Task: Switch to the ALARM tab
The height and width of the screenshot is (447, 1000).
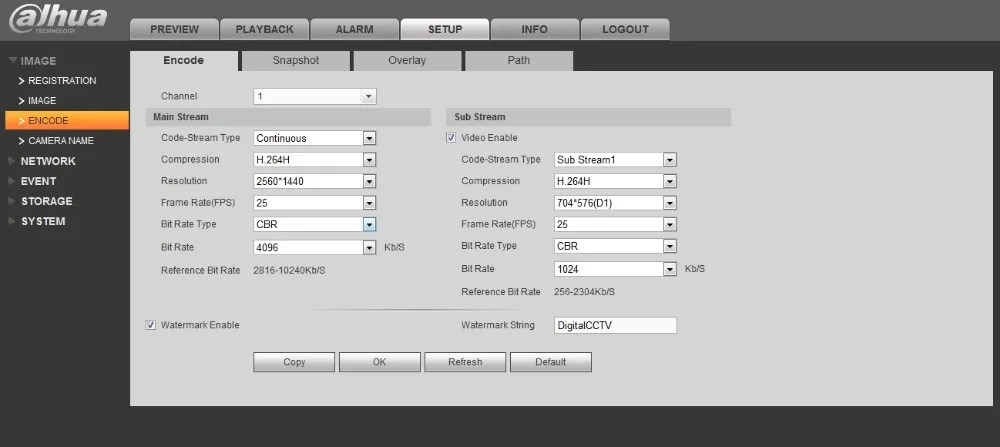Action: [355, 29]
